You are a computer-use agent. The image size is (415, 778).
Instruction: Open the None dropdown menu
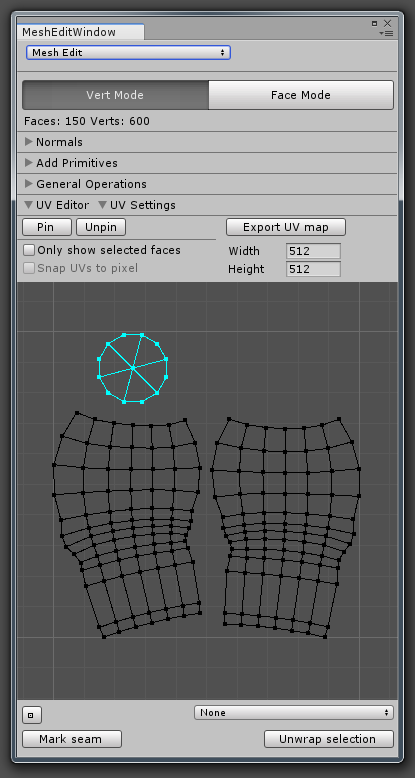click(294, 713)
